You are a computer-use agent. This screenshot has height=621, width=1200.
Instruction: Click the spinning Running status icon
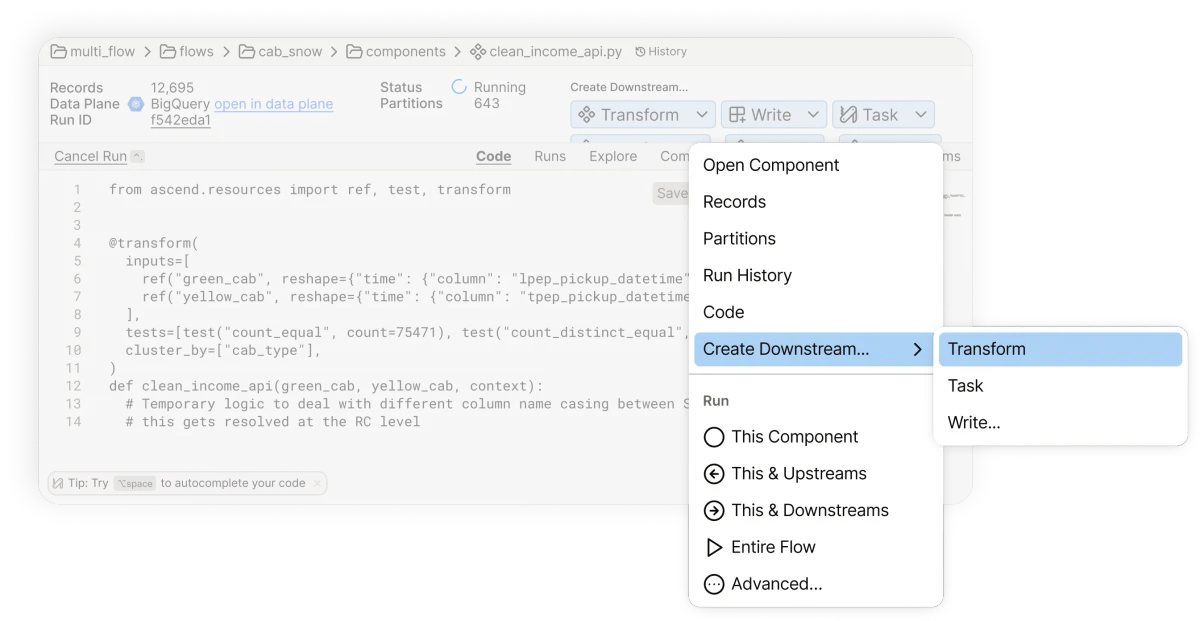pyautogui.click(x=459, y=87)
